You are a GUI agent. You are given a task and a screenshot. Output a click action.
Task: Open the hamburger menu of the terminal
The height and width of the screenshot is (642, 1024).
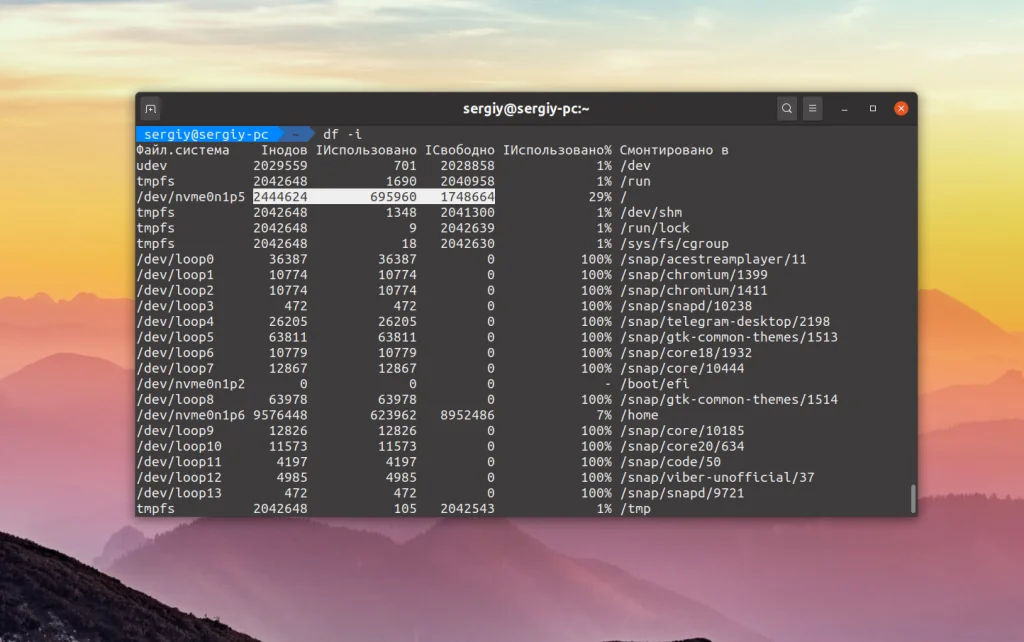point(813,108)
